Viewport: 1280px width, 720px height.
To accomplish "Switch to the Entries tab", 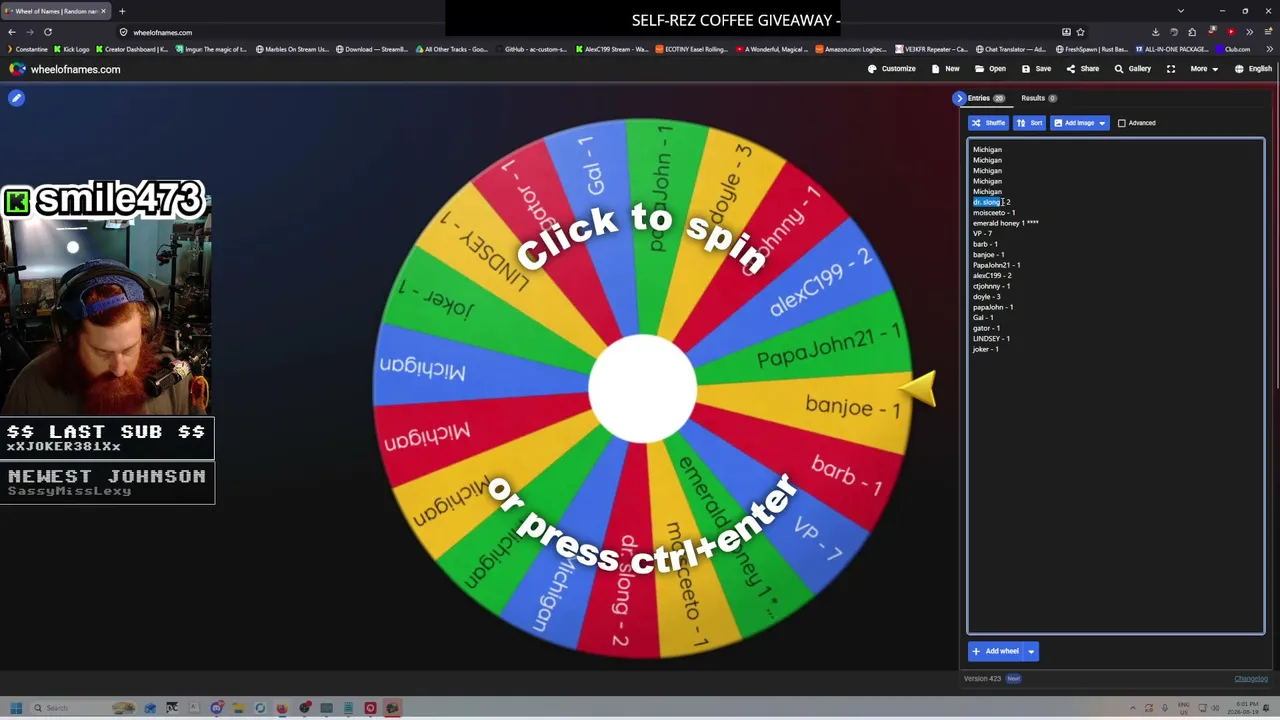I will click(x=985, y=98).
